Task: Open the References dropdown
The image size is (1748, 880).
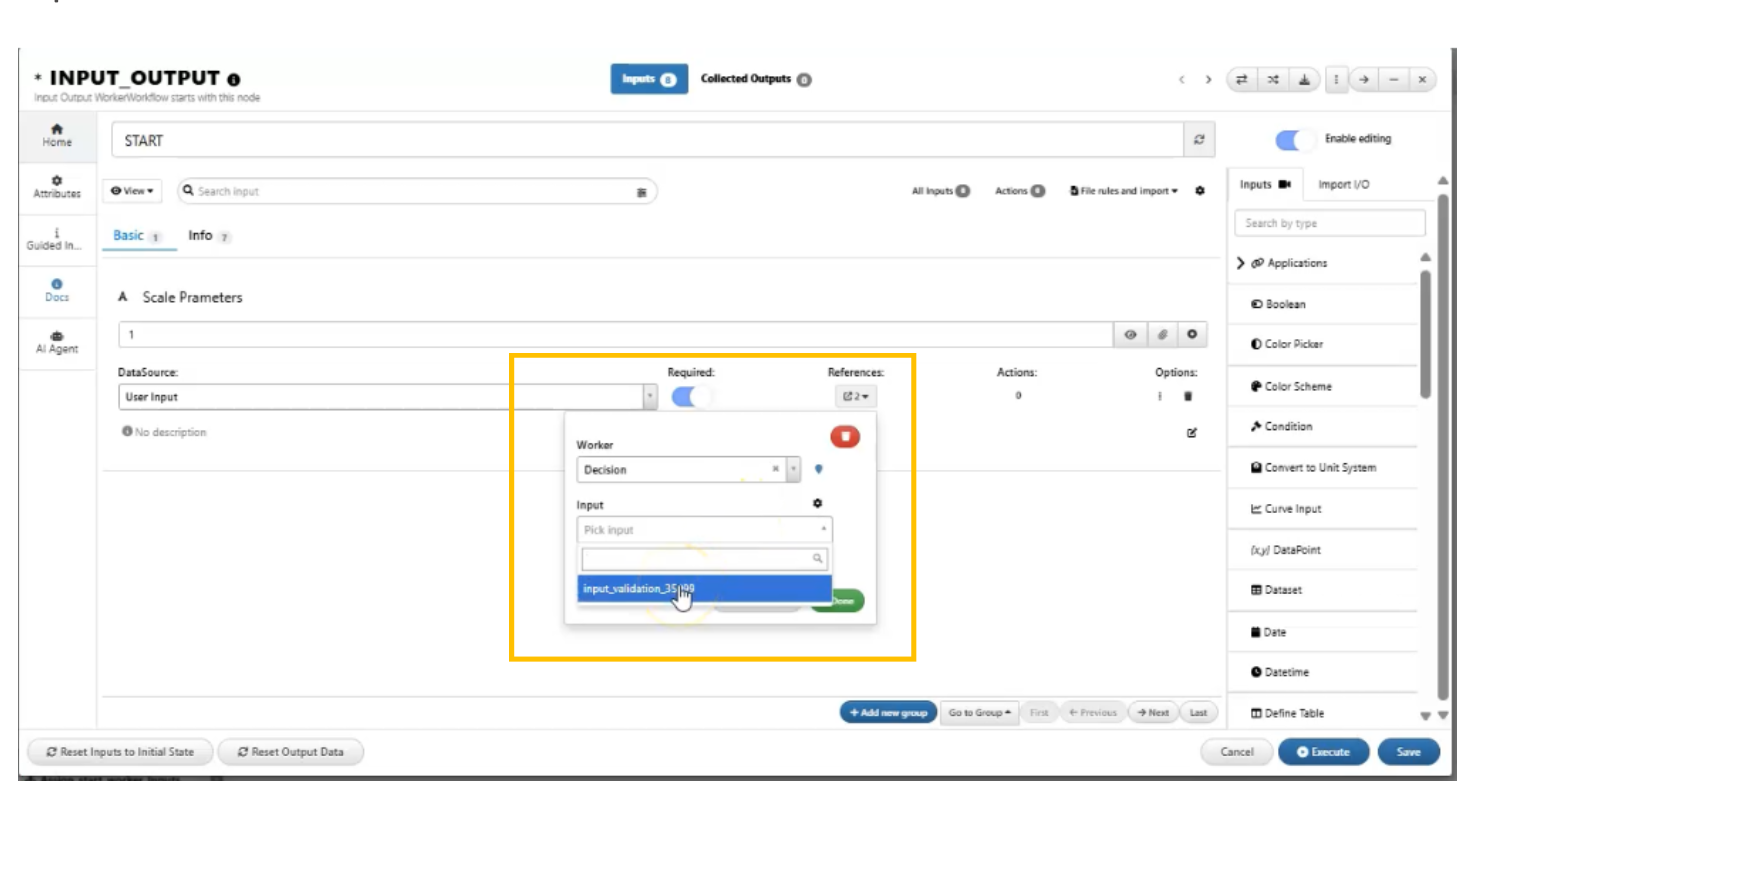Action: click(856, 396)
